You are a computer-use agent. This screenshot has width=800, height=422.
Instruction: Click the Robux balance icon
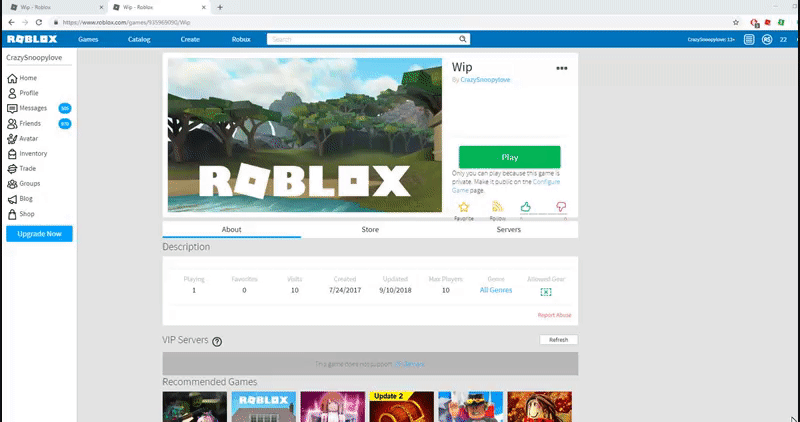click(x=767, y=39)
